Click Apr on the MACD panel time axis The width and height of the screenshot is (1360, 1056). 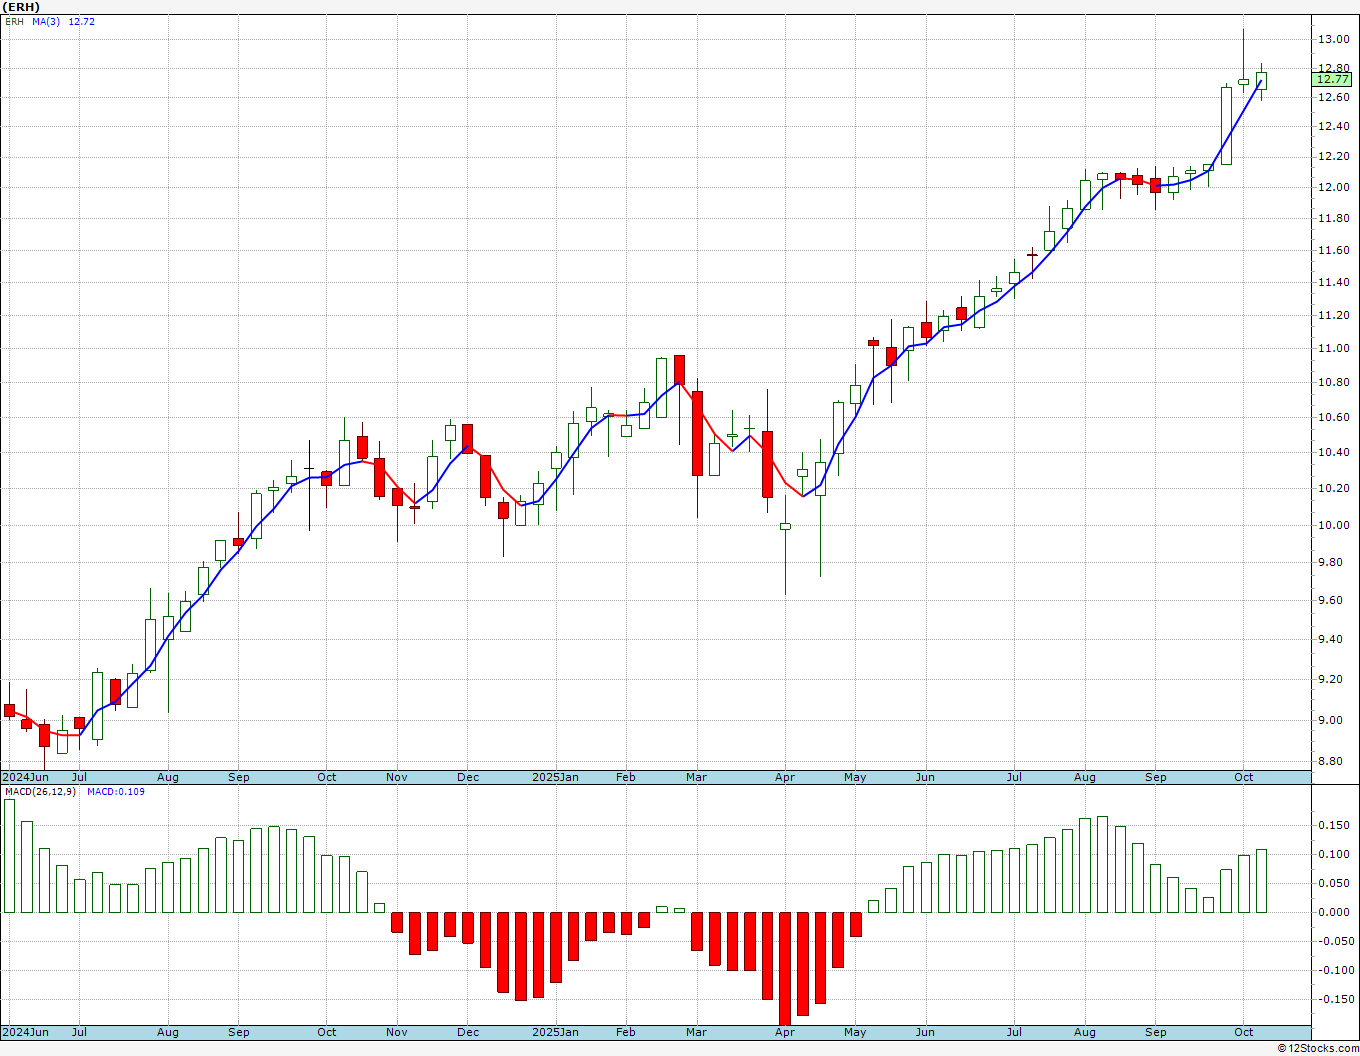pyautogui.click(x=785, y=1032)
